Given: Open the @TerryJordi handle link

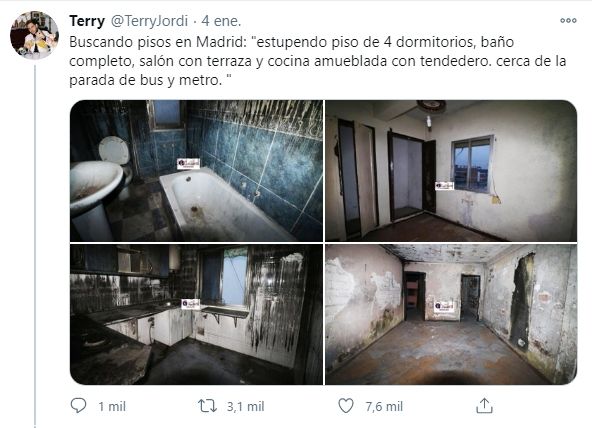Looking at the screenshot, I should pos(149,21).
